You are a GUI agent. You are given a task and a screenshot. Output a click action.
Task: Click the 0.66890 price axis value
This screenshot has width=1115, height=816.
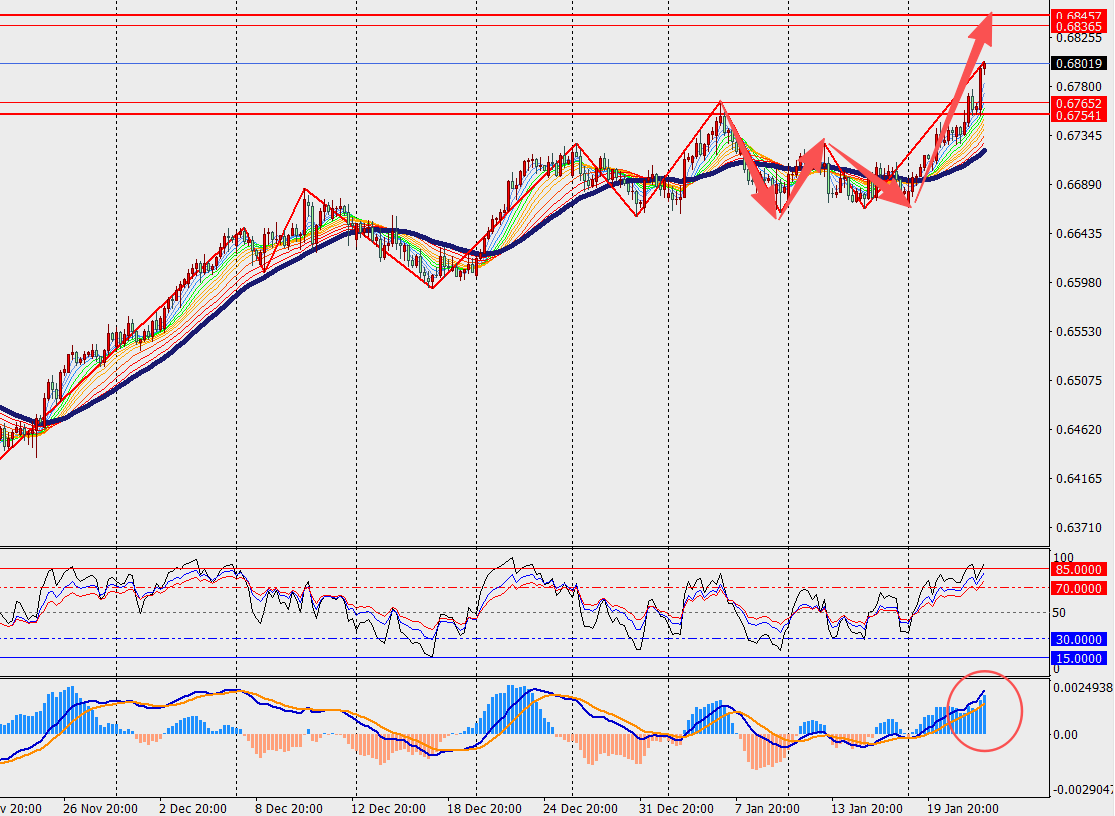tap(1077, 185)
